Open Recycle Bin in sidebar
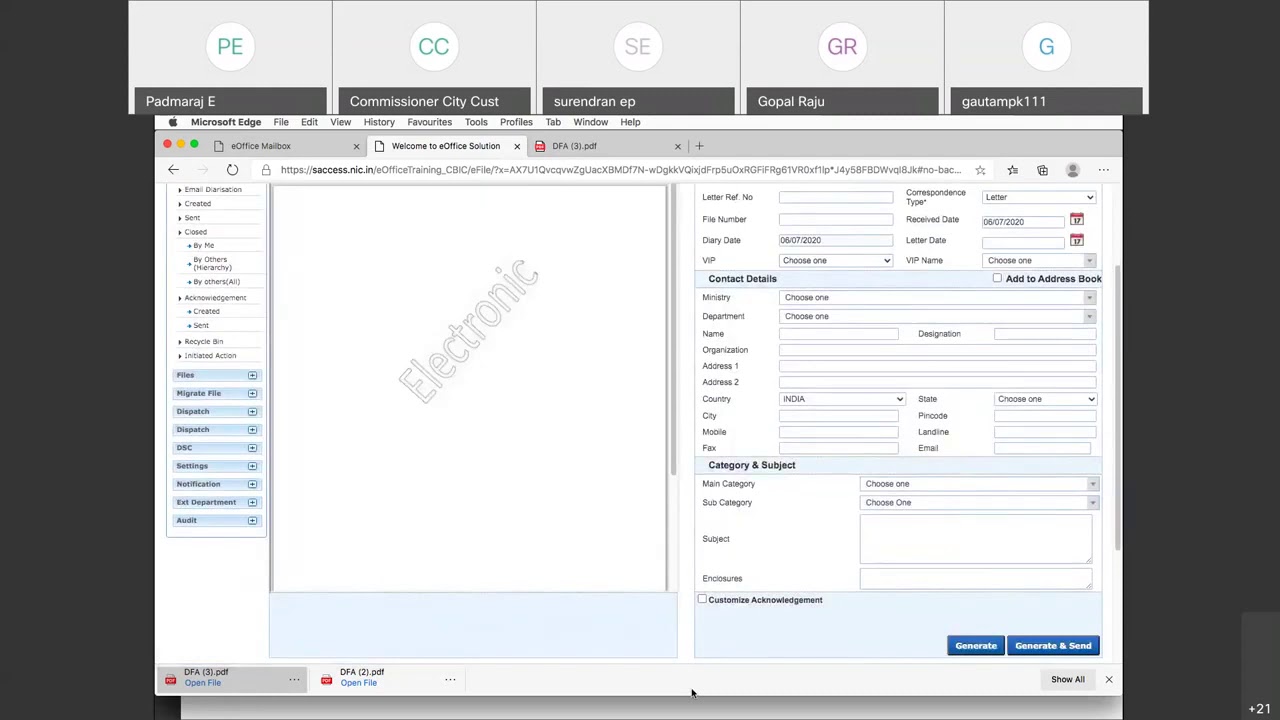The height and width of the screenshot is (720, 1280). [x=204, y=341]
